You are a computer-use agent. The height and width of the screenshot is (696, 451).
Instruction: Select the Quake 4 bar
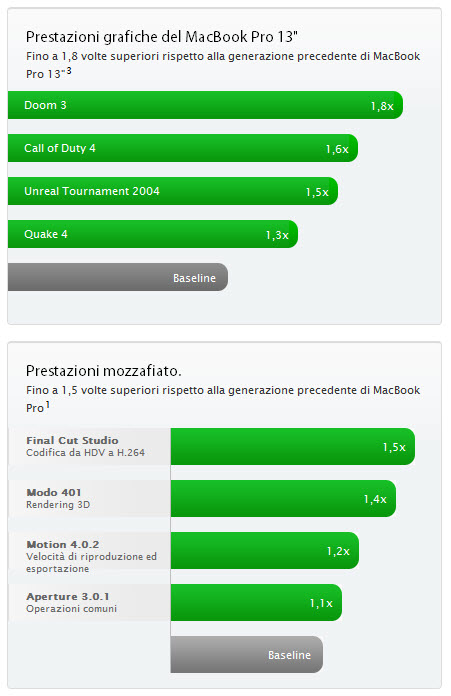pyautogui.click(x=153, y=234)
